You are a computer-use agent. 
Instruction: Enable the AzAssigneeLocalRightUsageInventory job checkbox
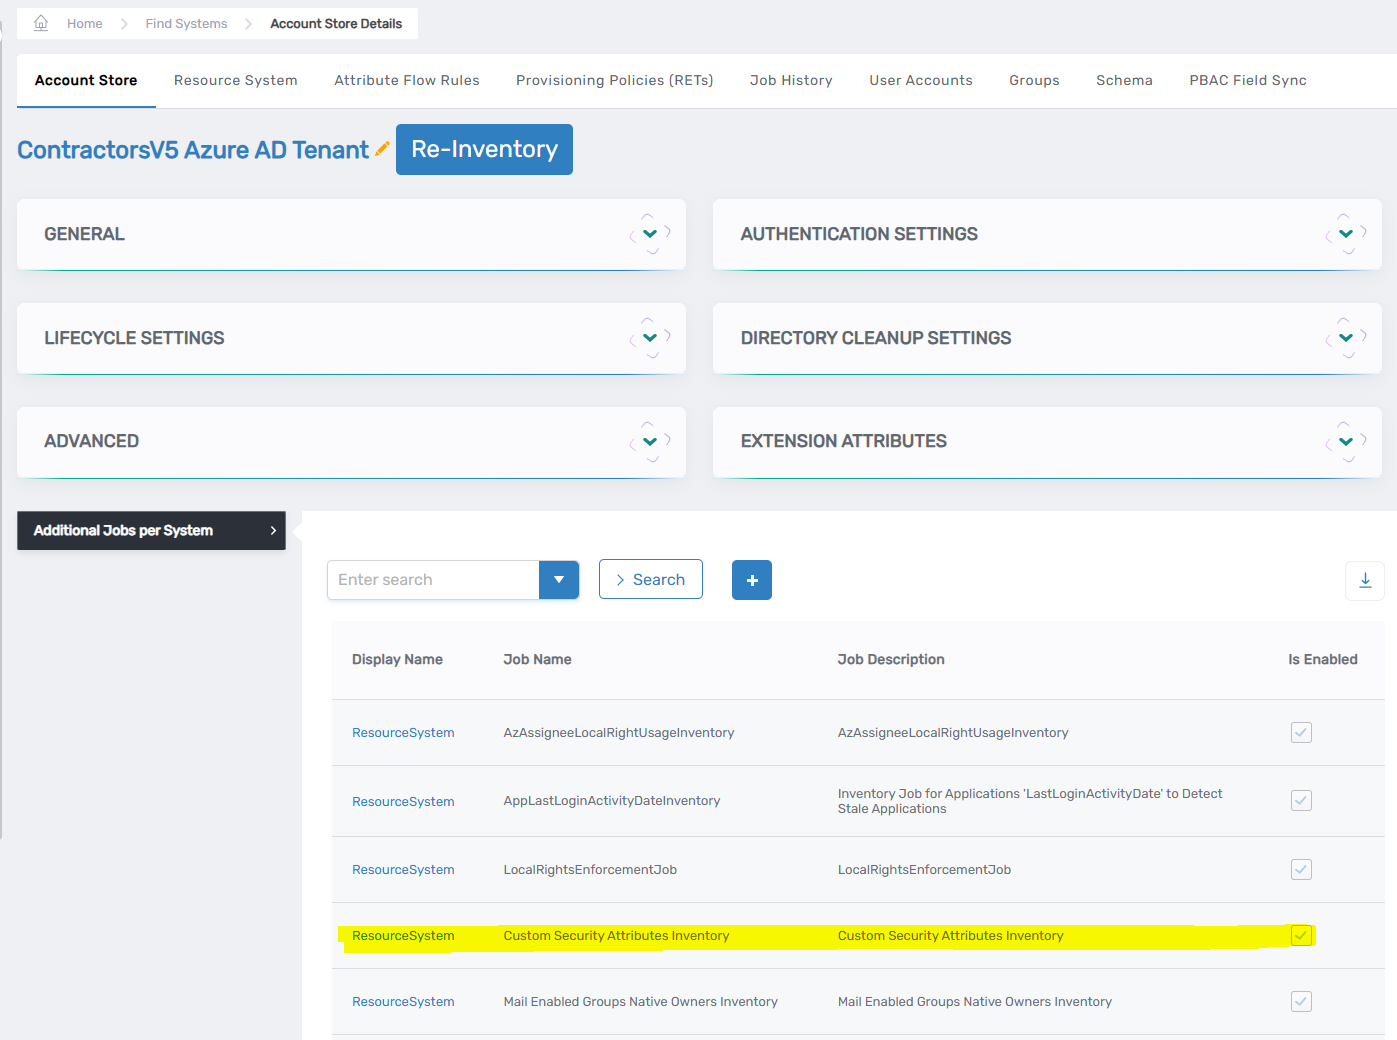tap(1300, 732)
